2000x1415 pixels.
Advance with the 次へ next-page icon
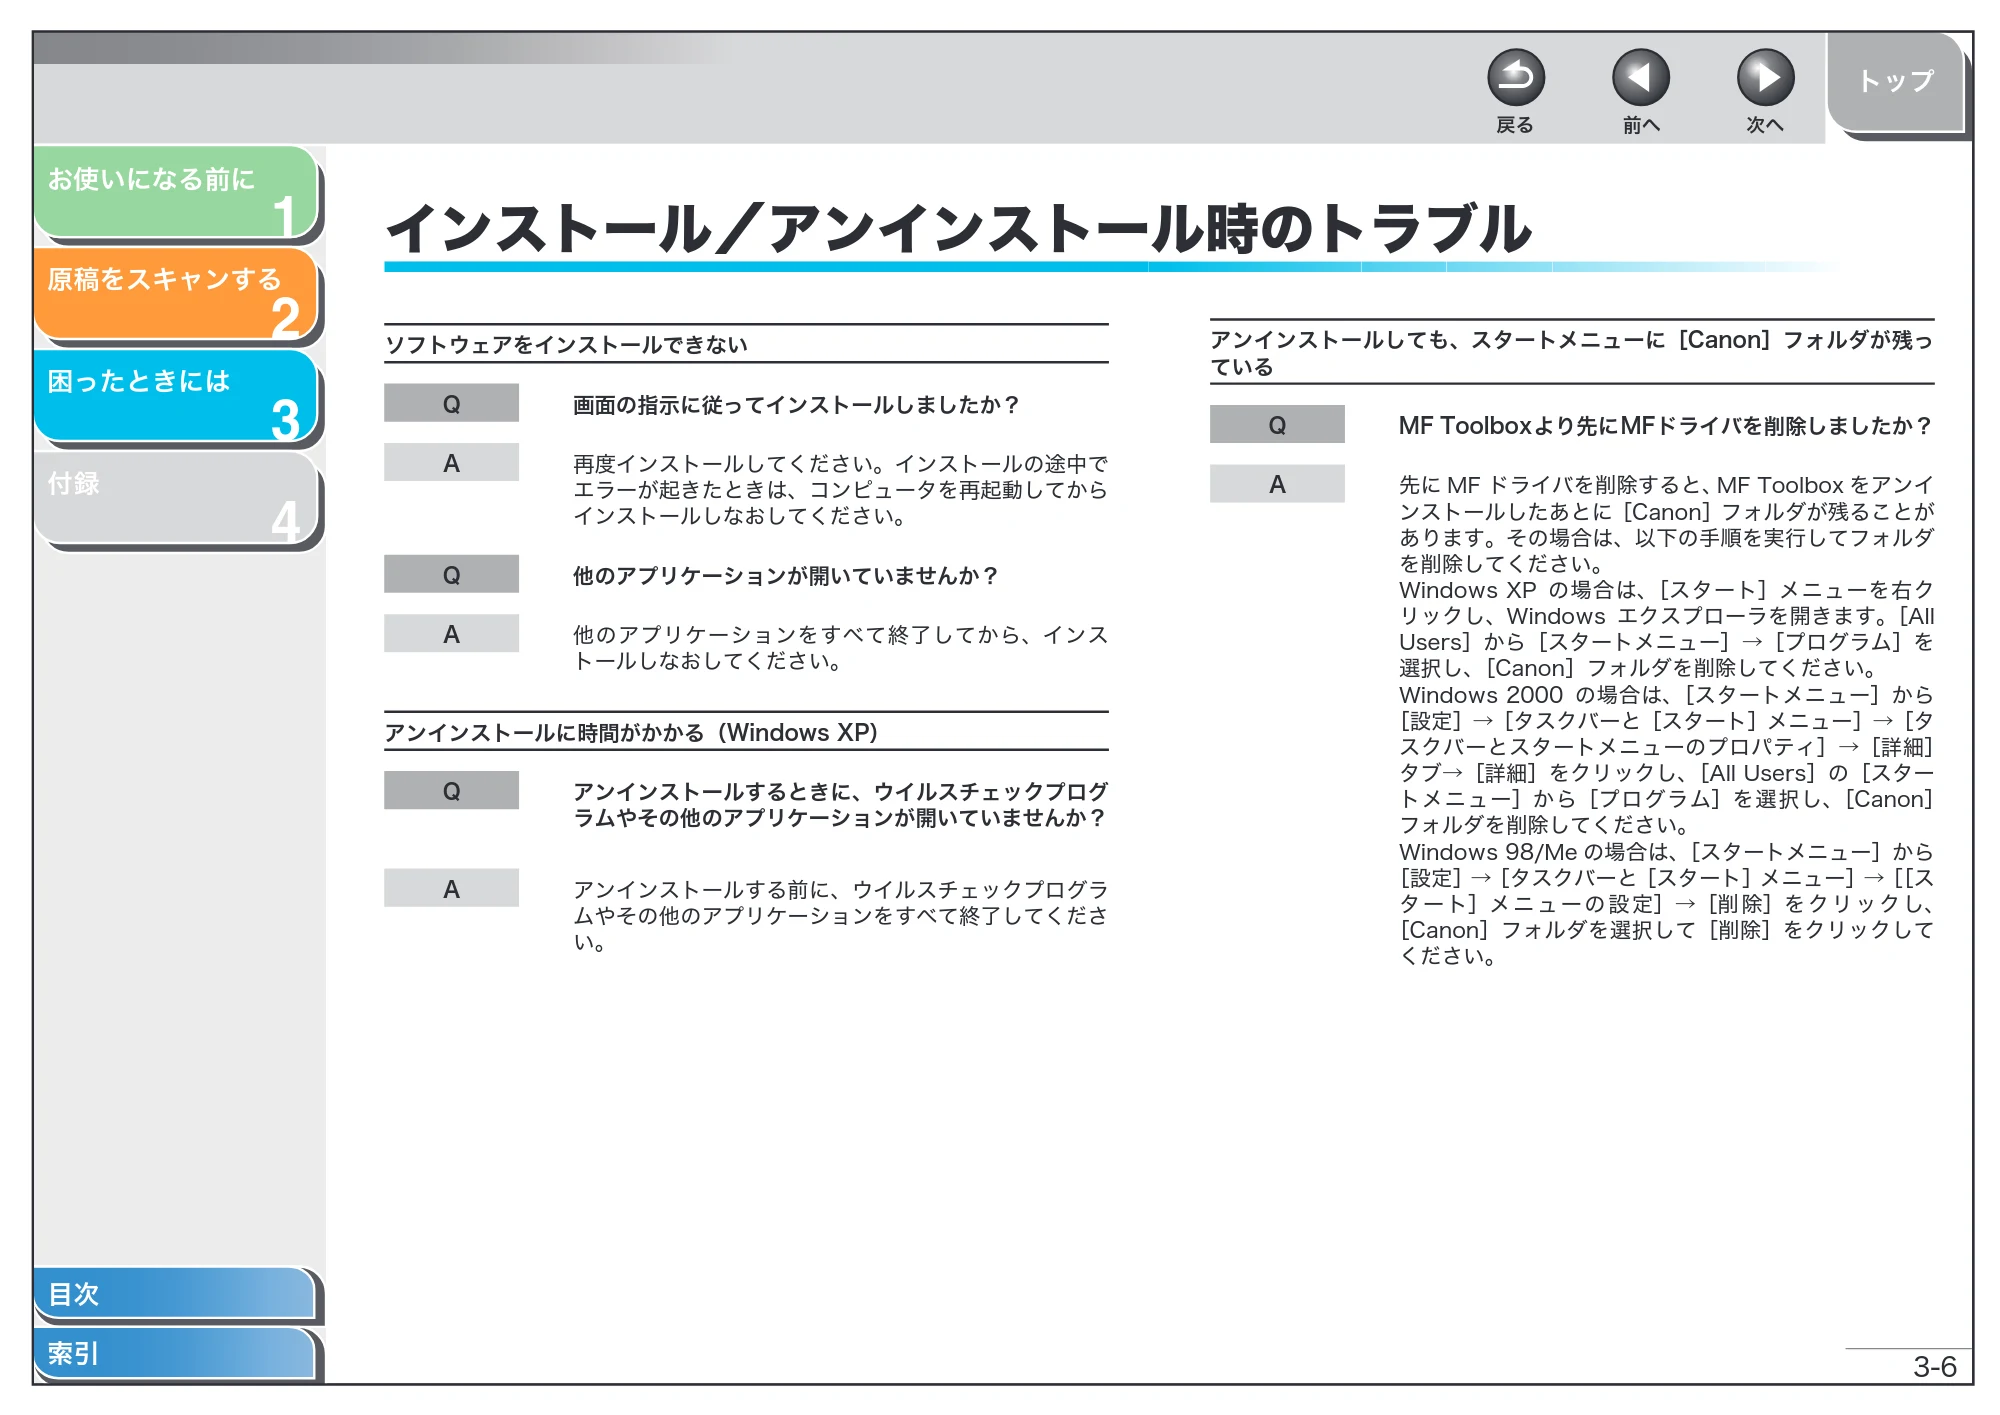[x=1765, y=78]
